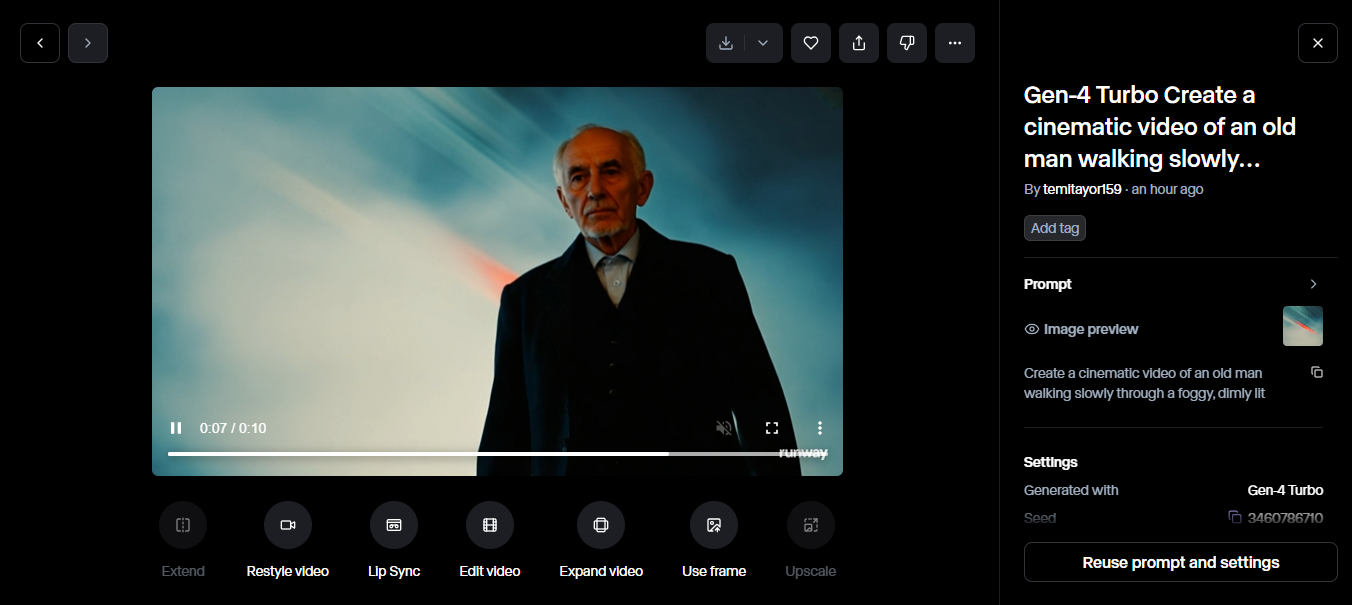This screenshot has height=605, width=1352.
Task: Select the Use frame tool
Action: click(x=714, y=525)
